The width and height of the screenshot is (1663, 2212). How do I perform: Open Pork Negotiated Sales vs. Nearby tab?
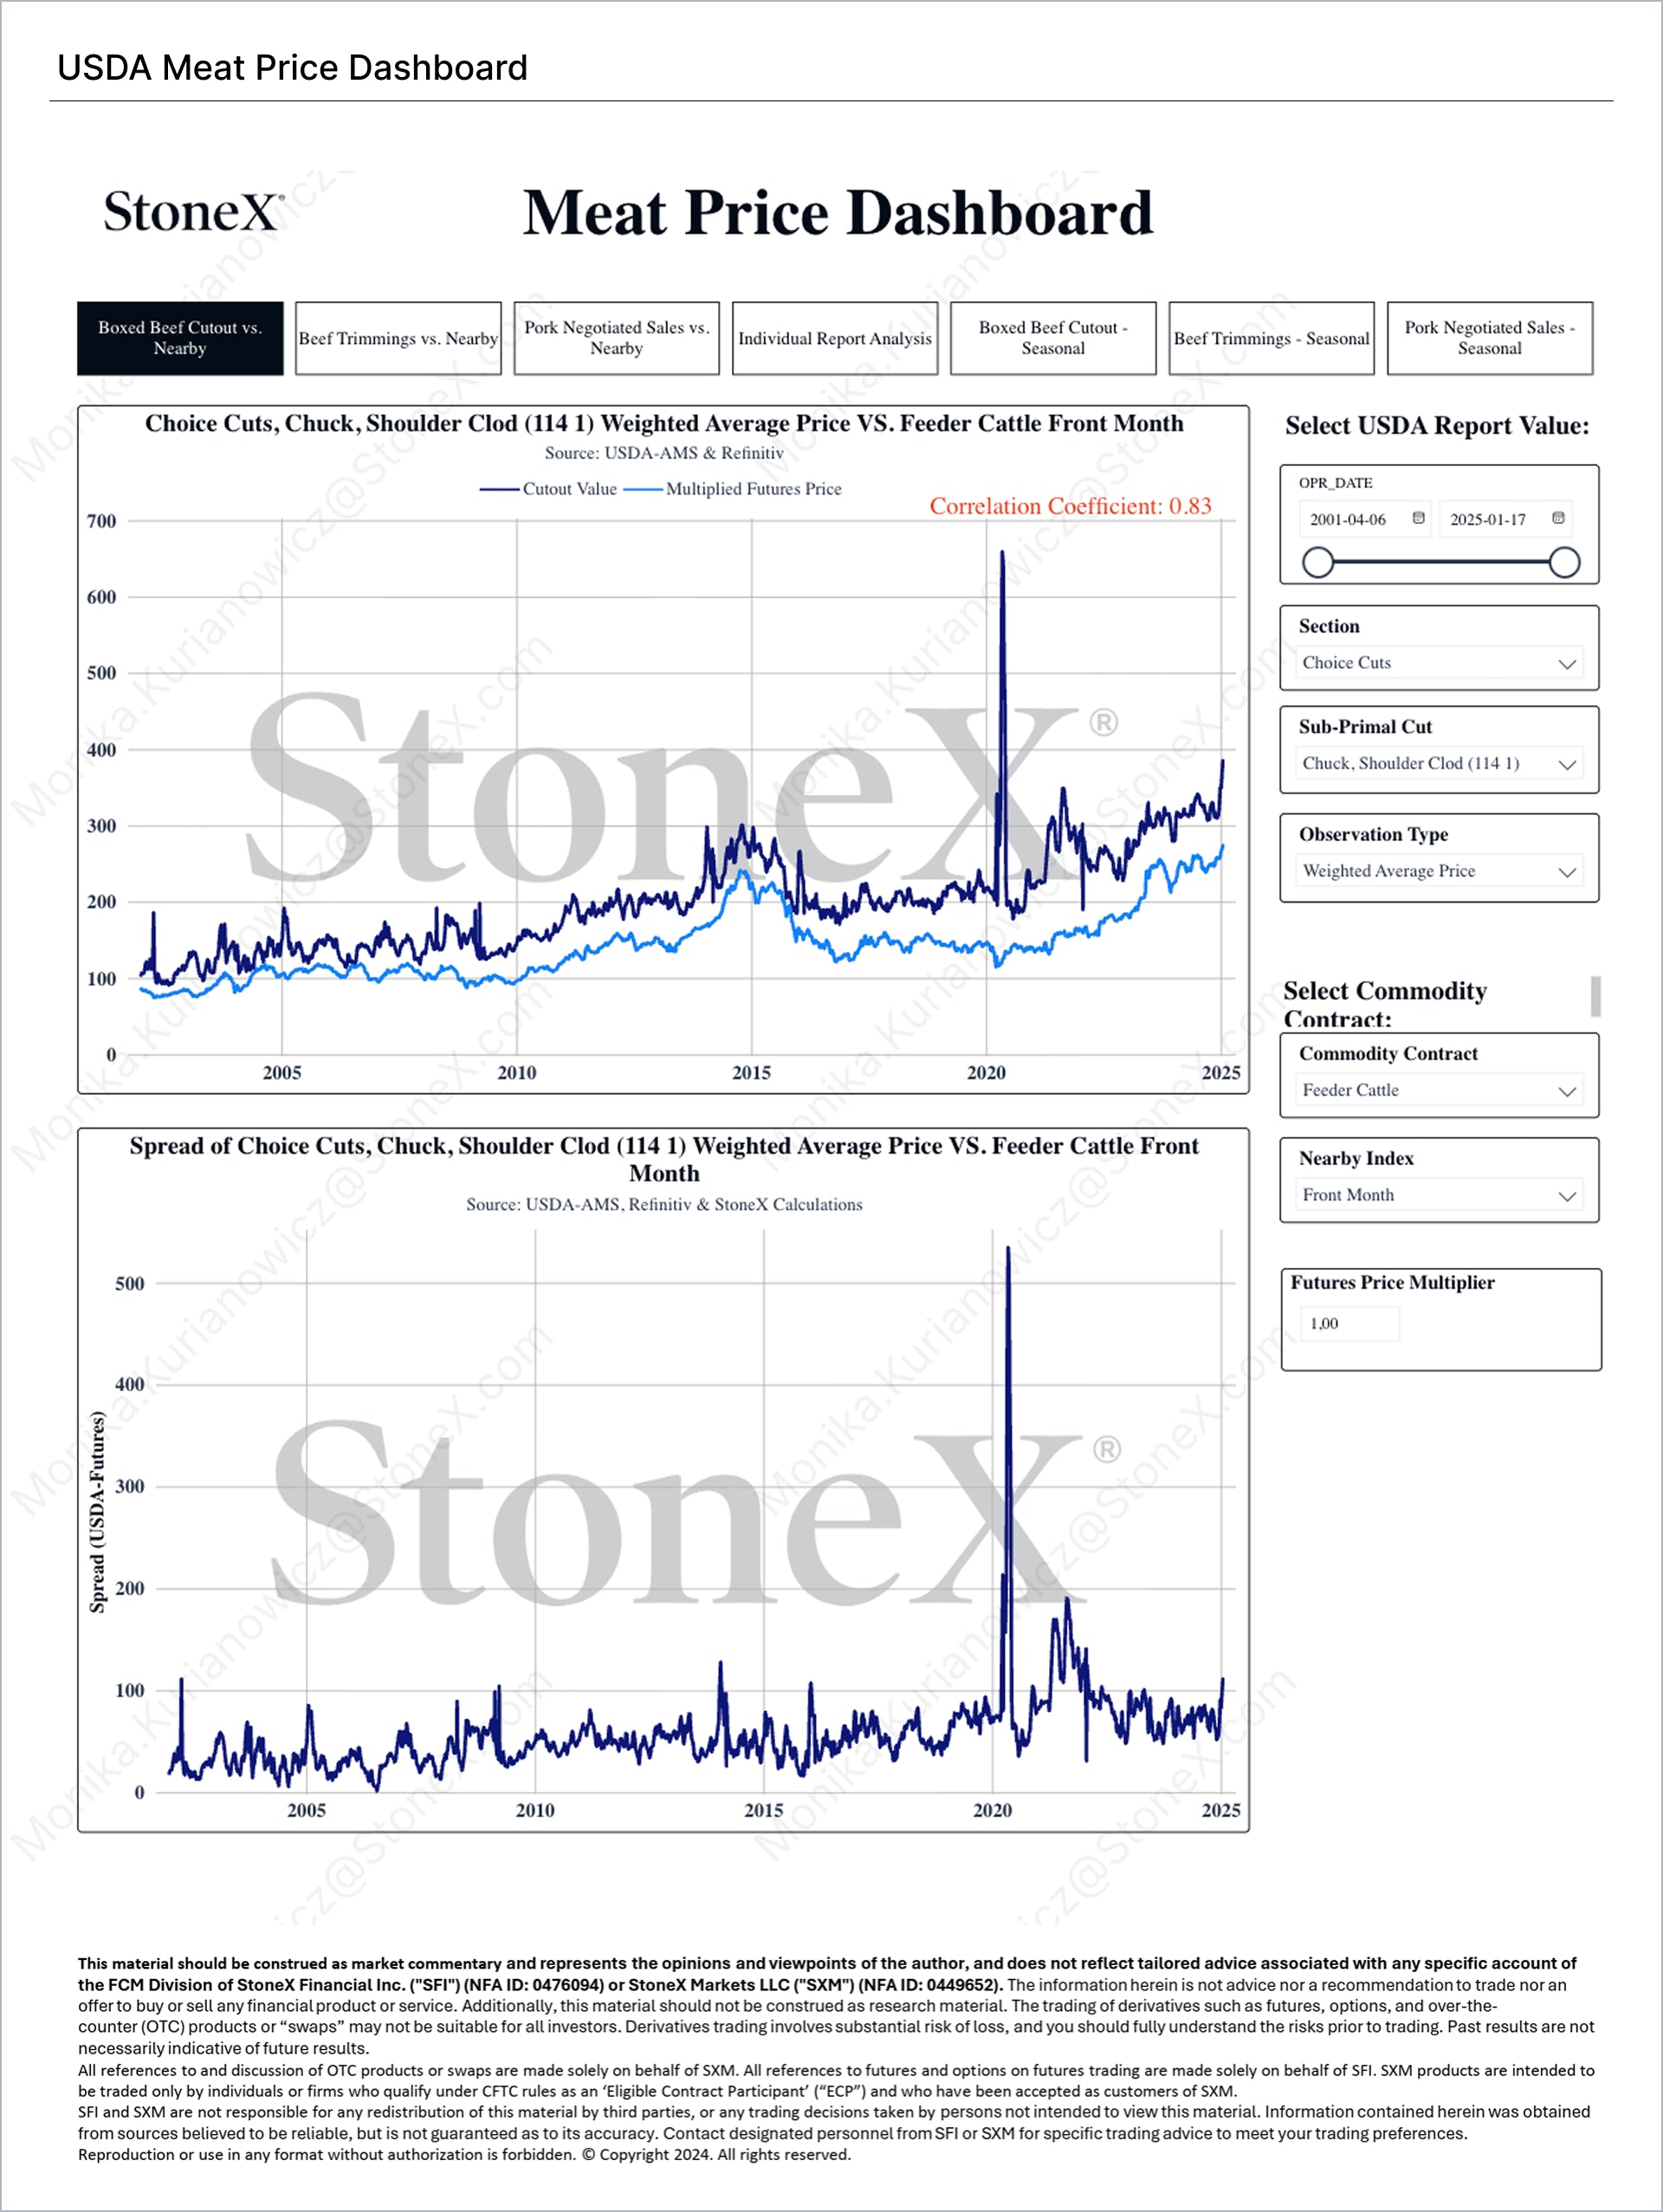[x=617, y=338]
